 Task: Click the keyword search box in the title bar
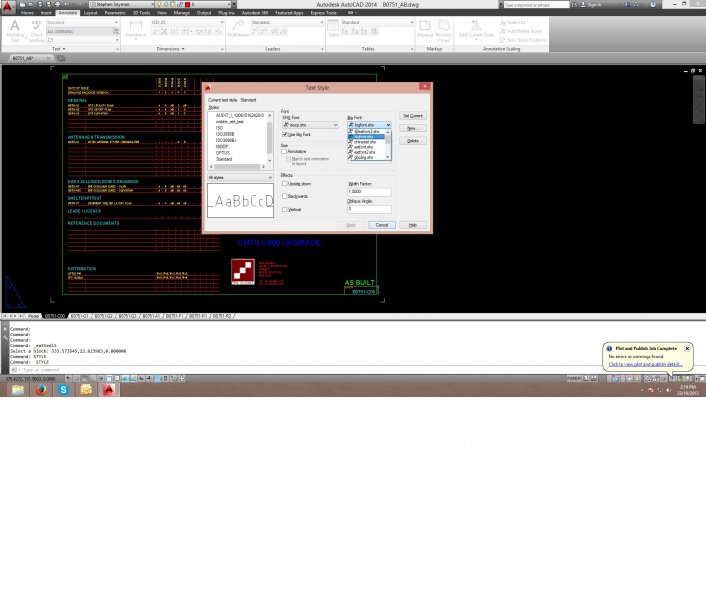pyautogui.click(x=537, y=5)
